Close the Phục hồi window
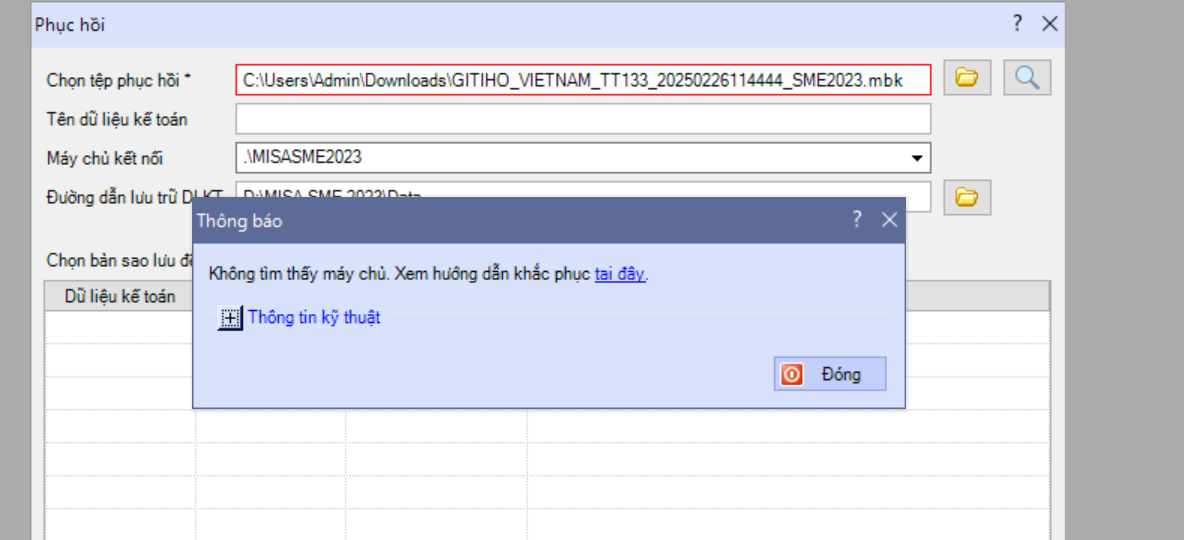 (1050, 23)
